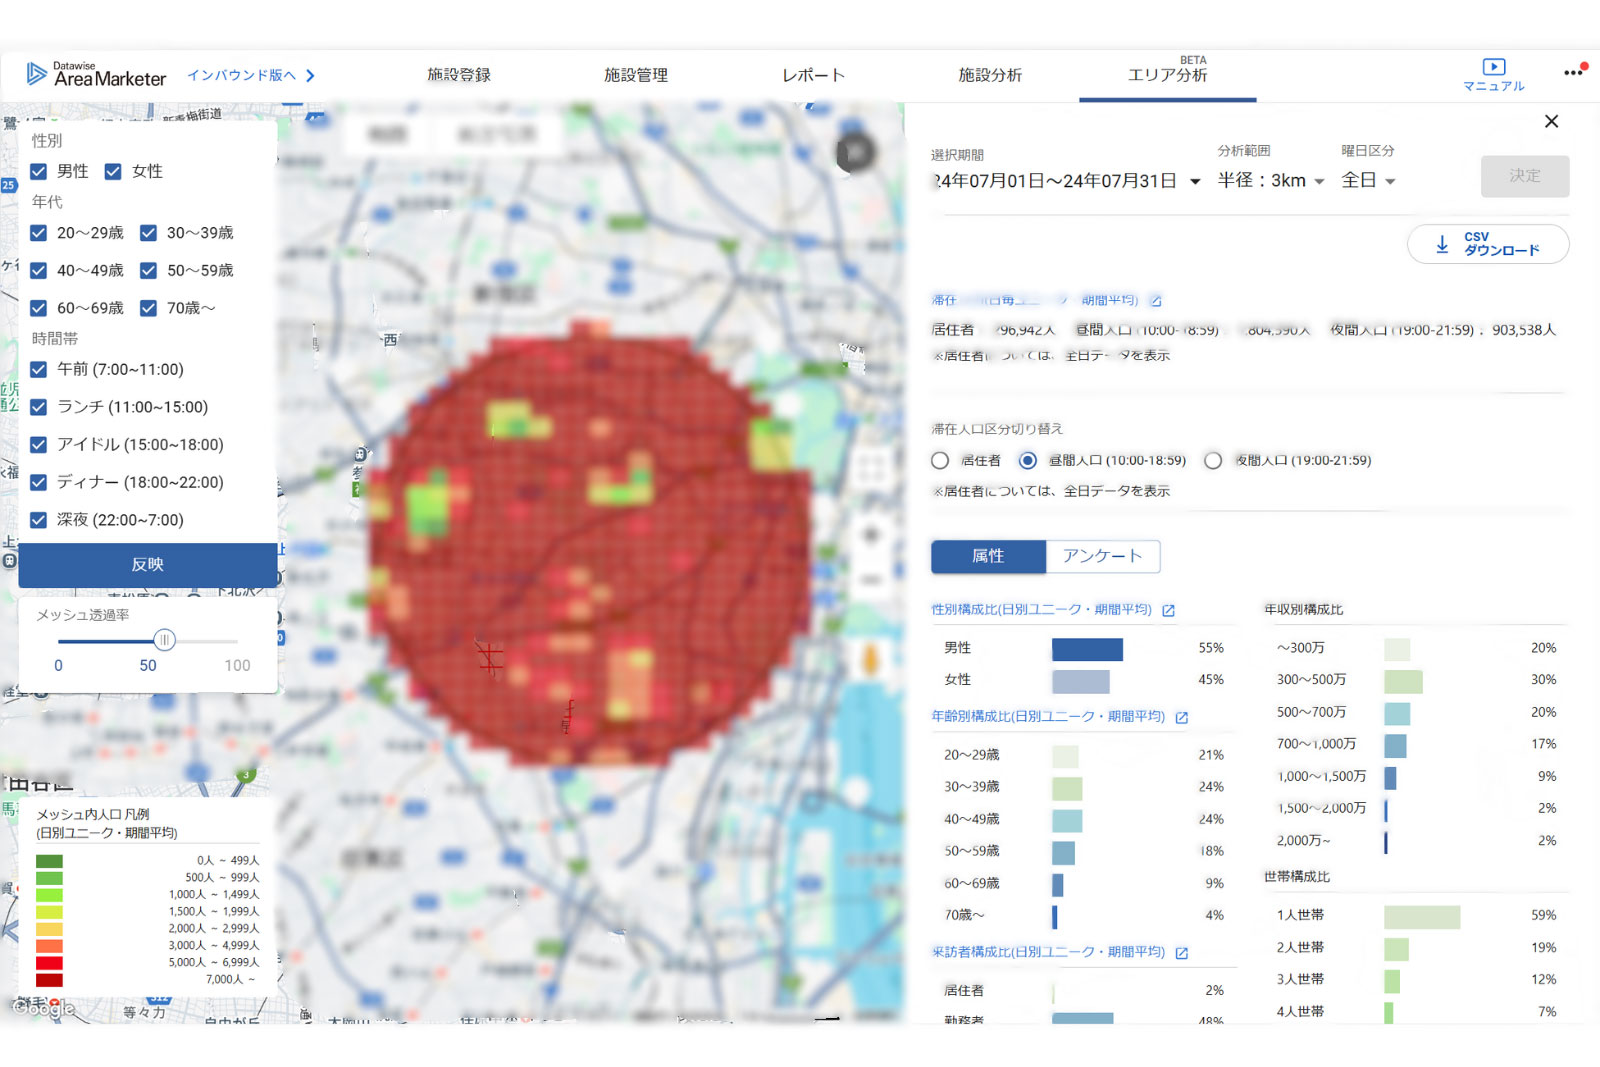
Task: Open 来訪者構成比(日別ユニーク・期間平均) link
Action: click(1048, 953)
